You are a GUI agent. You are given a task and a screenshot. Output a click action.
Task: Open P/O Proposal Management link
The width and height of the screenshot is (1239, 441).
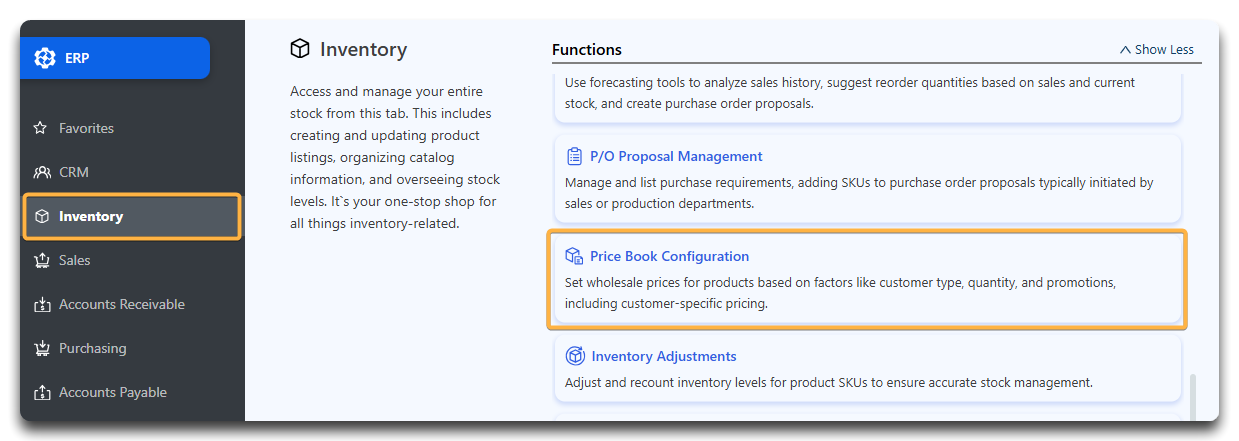676,156
